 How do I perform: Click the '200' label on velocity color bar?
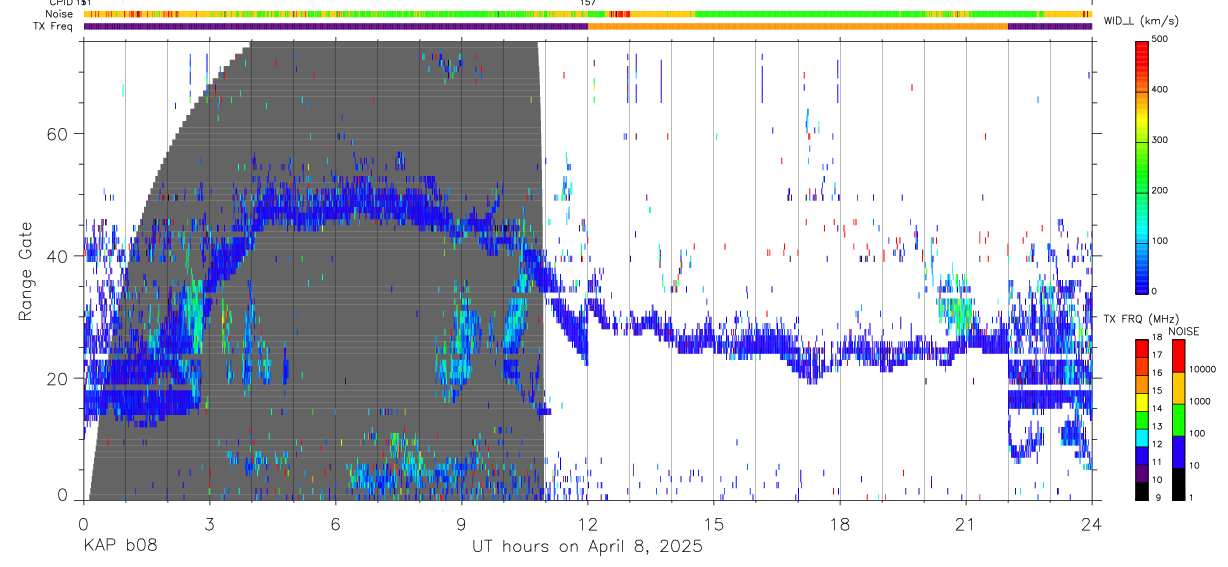(1161, 190)
